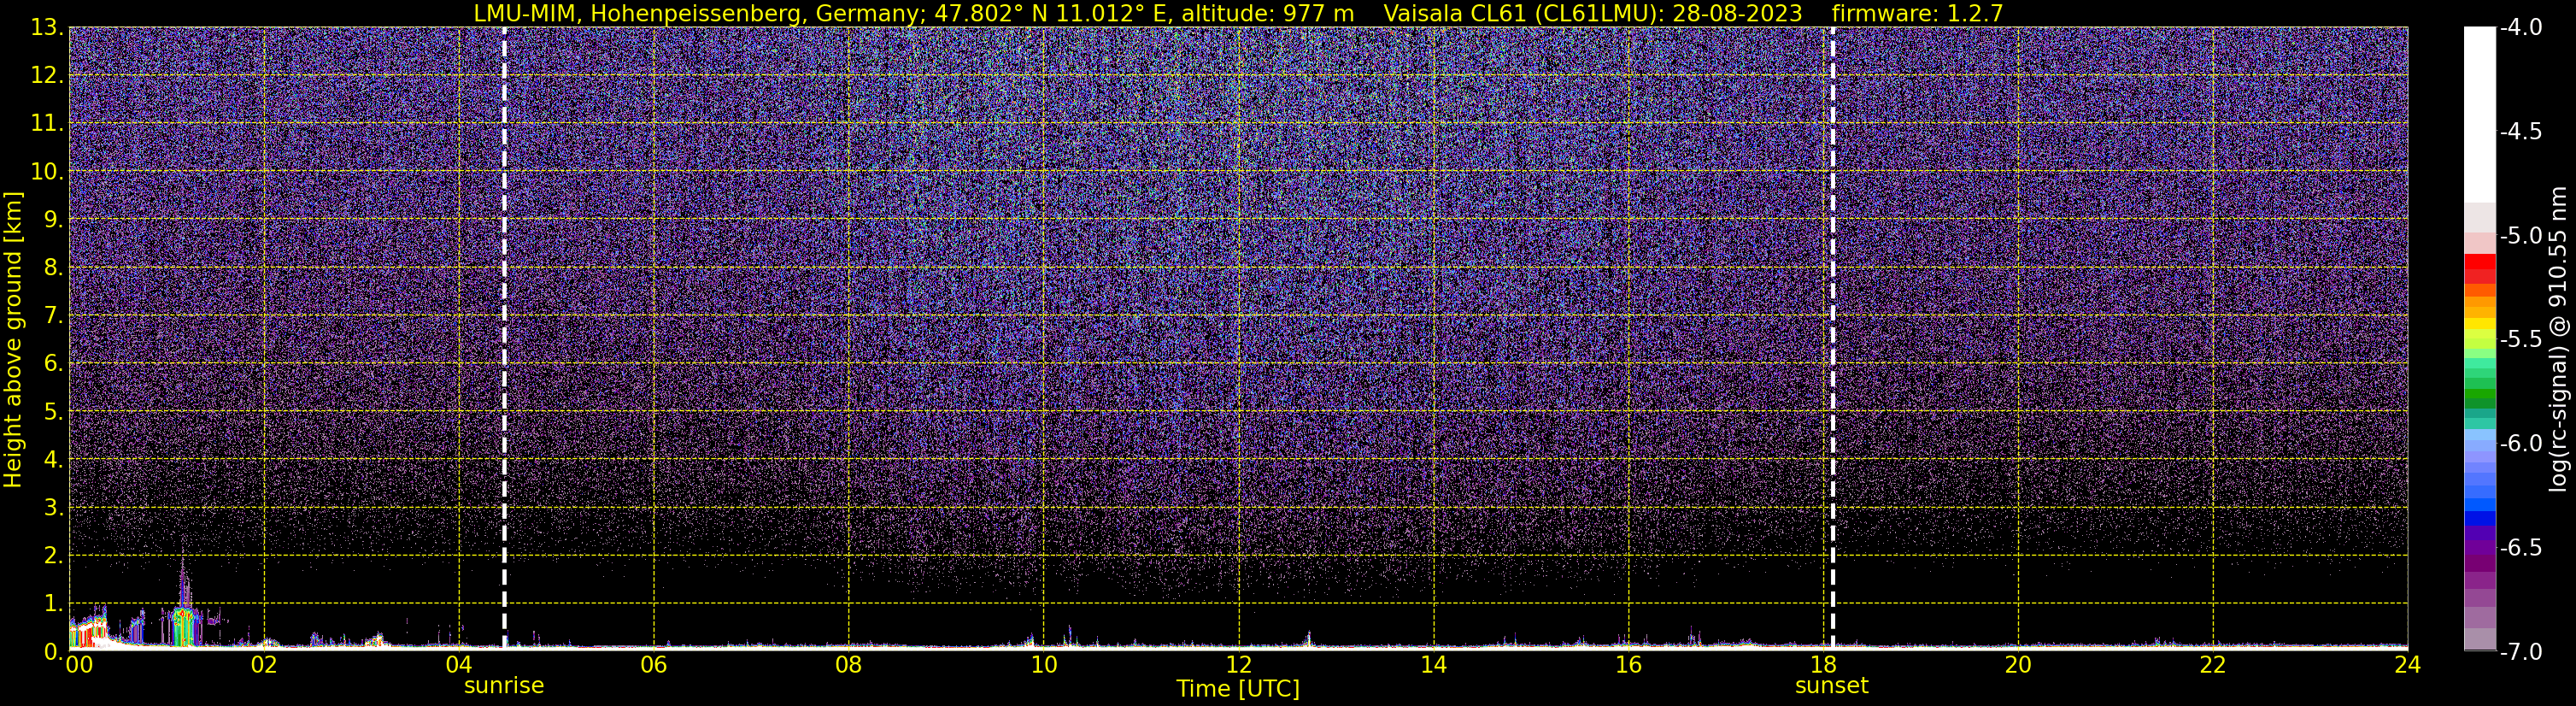Click the y-axis tick label 2.
The image size is (2576, 706).
click(x=52, y=555)
